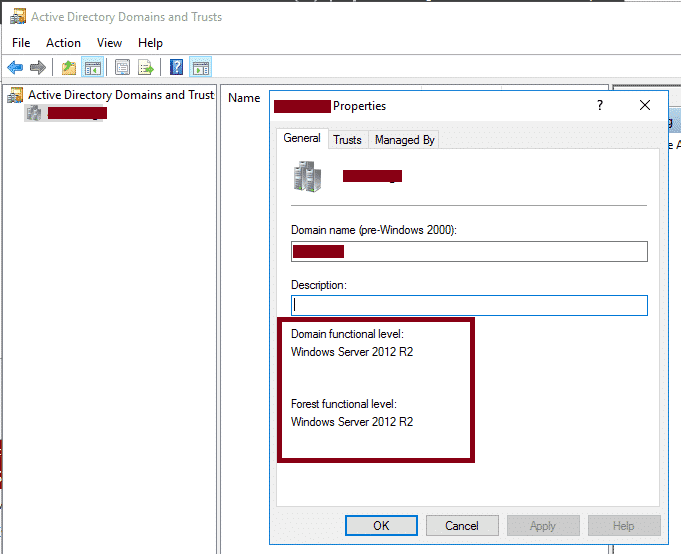Image resolution: width=681 pixels, height=554 pixels.
Task: Select the General tab
Action: 302,138
